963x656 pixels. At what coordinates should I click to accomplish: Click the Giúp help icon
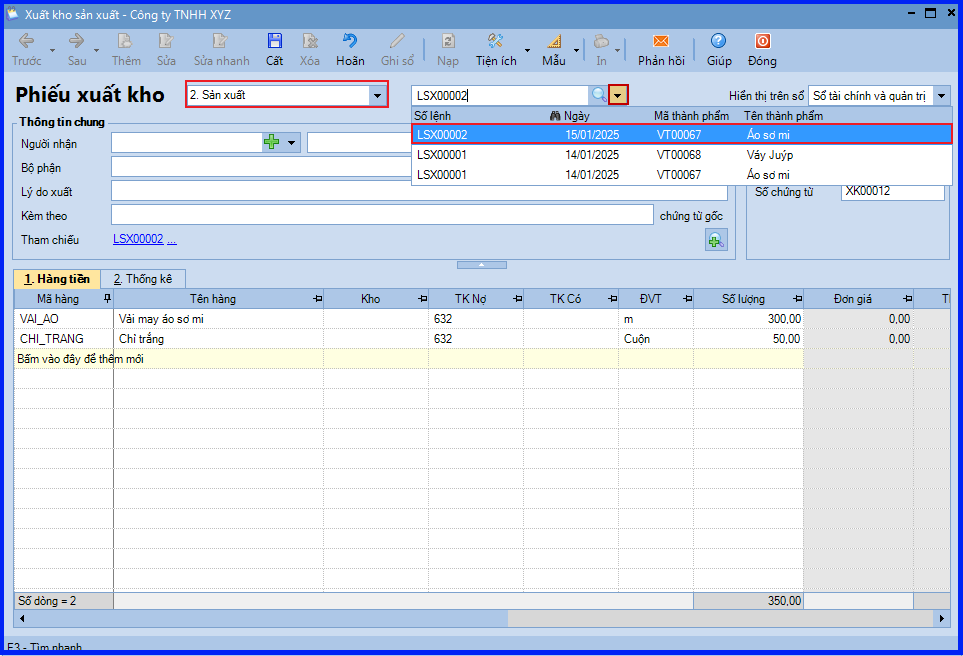tap(719, 41)
